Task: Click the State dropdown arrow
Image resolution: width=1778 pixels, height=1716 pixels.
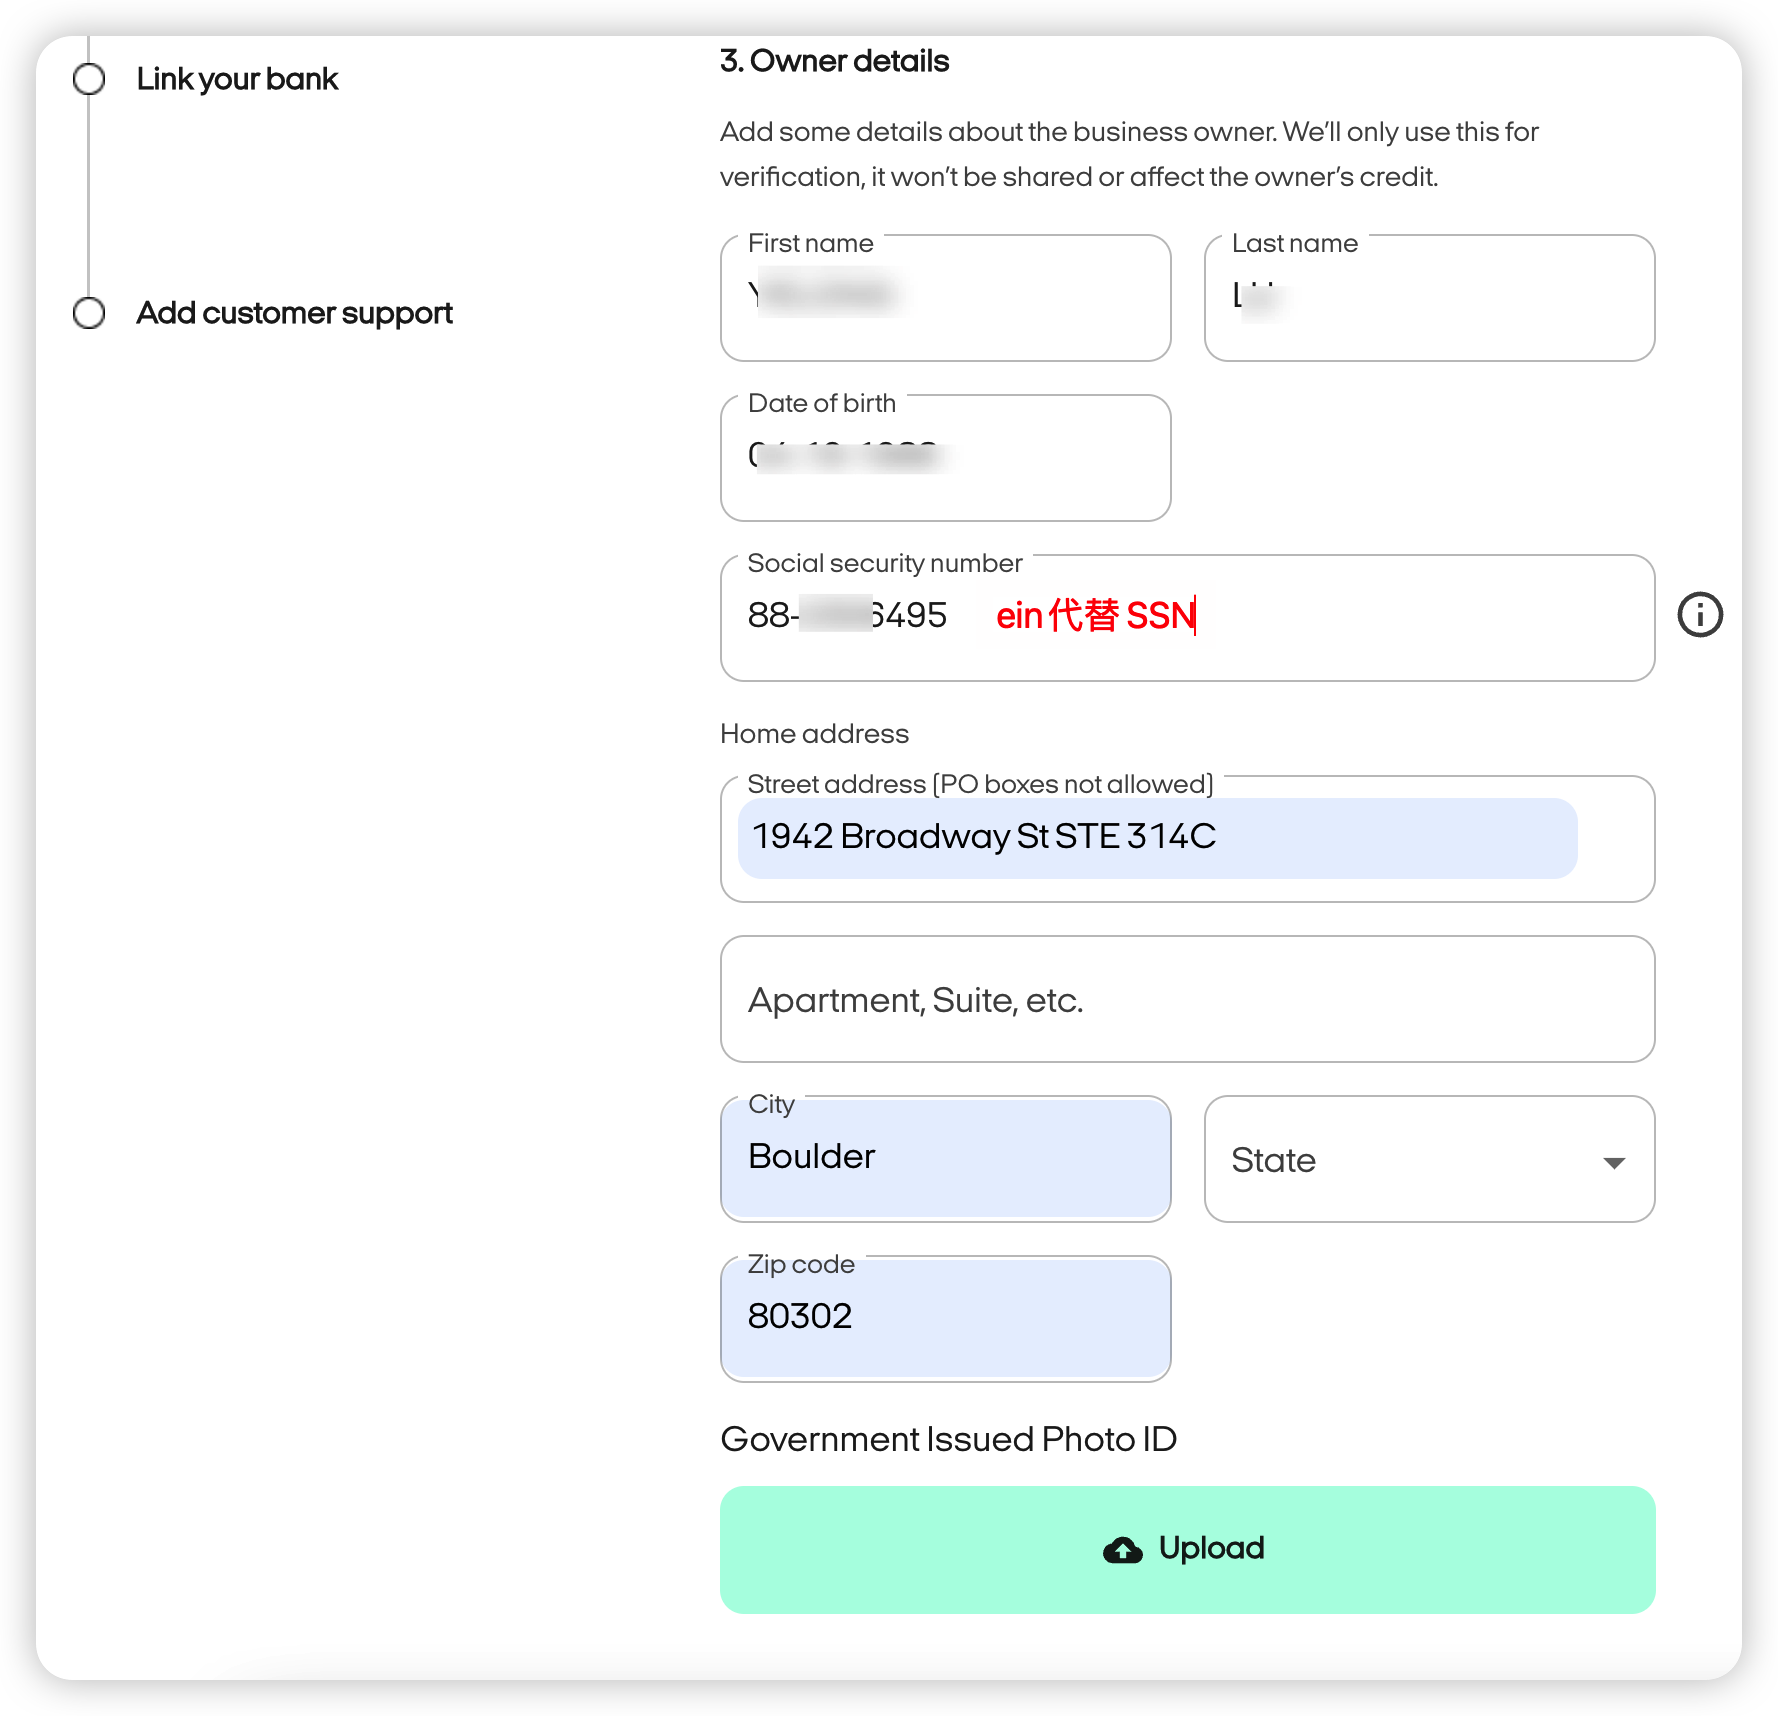Action: click(x=1613, y=1162)
